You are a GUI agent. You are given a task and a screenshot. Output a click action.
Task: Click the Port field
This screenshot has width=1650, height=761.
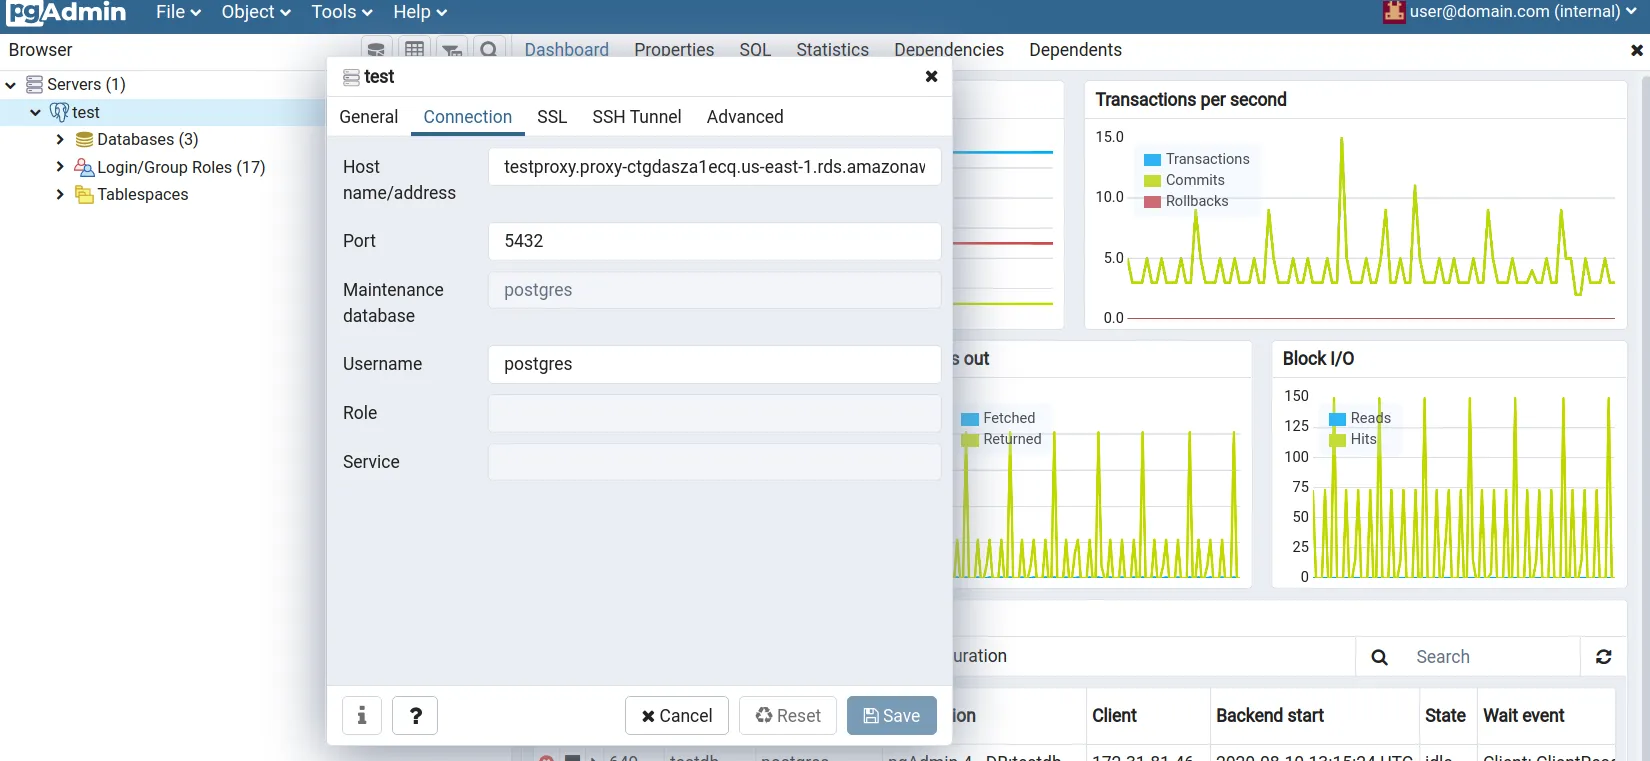click(715, 241)
